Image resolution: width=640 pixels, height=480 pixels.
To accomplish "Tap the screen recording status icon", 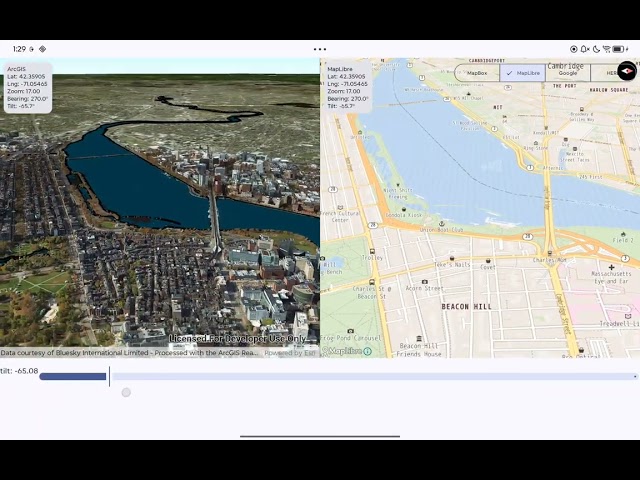I will (573, 49).
